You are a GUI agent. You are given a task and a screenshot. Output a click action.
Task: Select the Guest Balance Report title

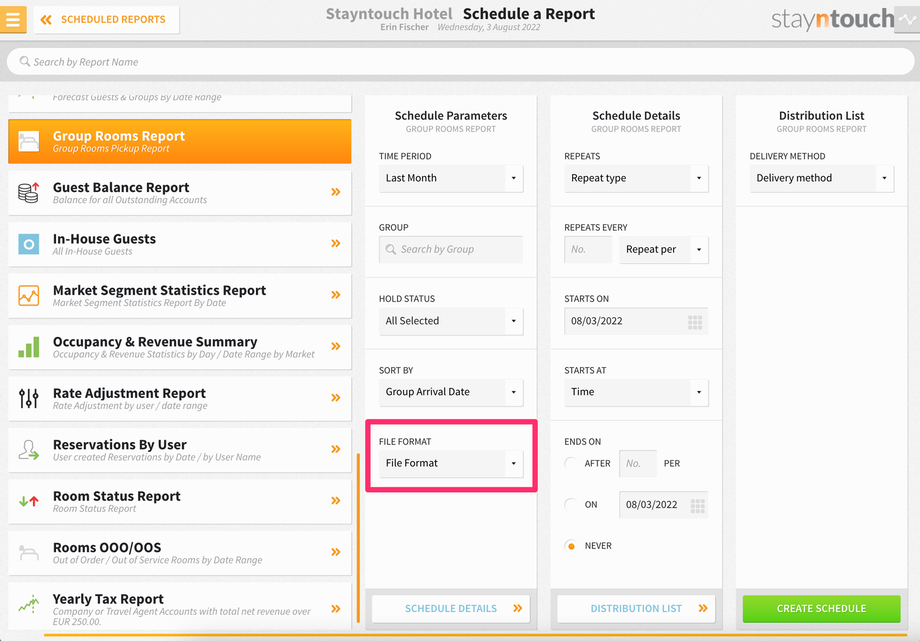point(121,187)
